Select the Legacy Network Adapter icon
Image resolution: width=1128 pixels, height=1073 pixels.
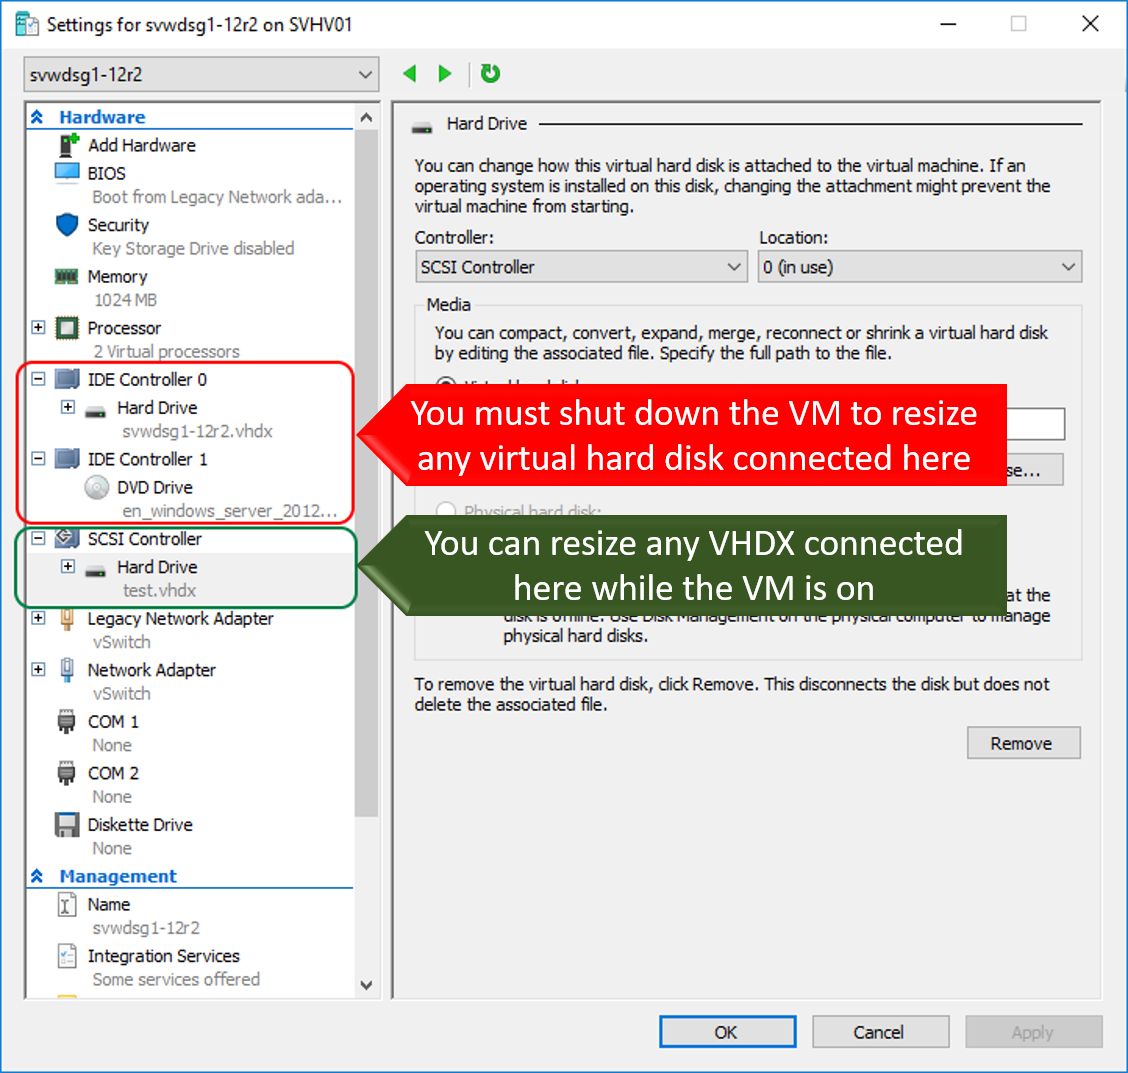(x=66, y=618)
